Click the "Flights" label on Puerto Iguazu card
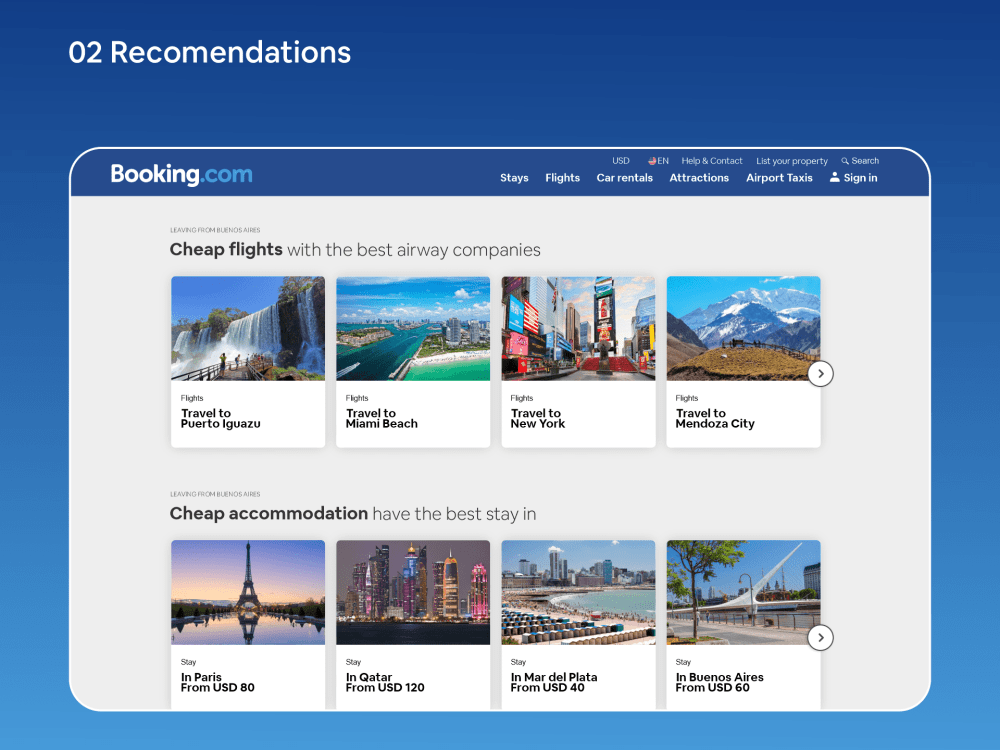 coord(192,398)
